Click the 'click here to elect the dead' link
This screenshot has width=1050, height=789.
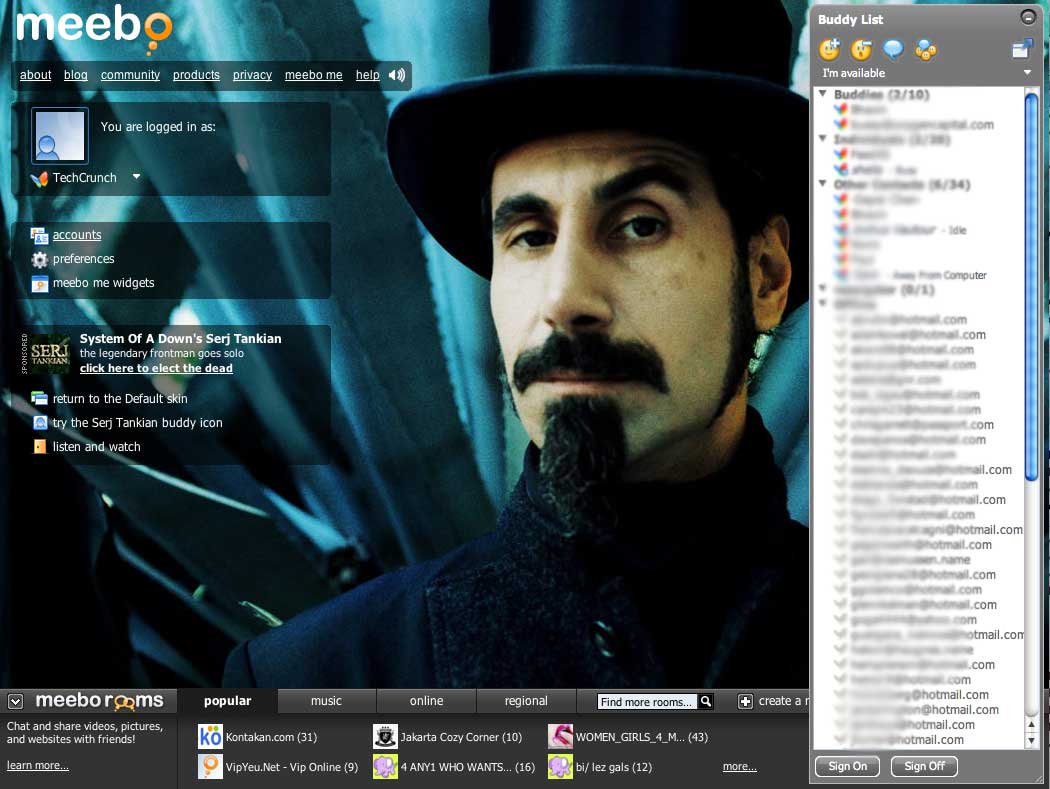coord(156,368)
